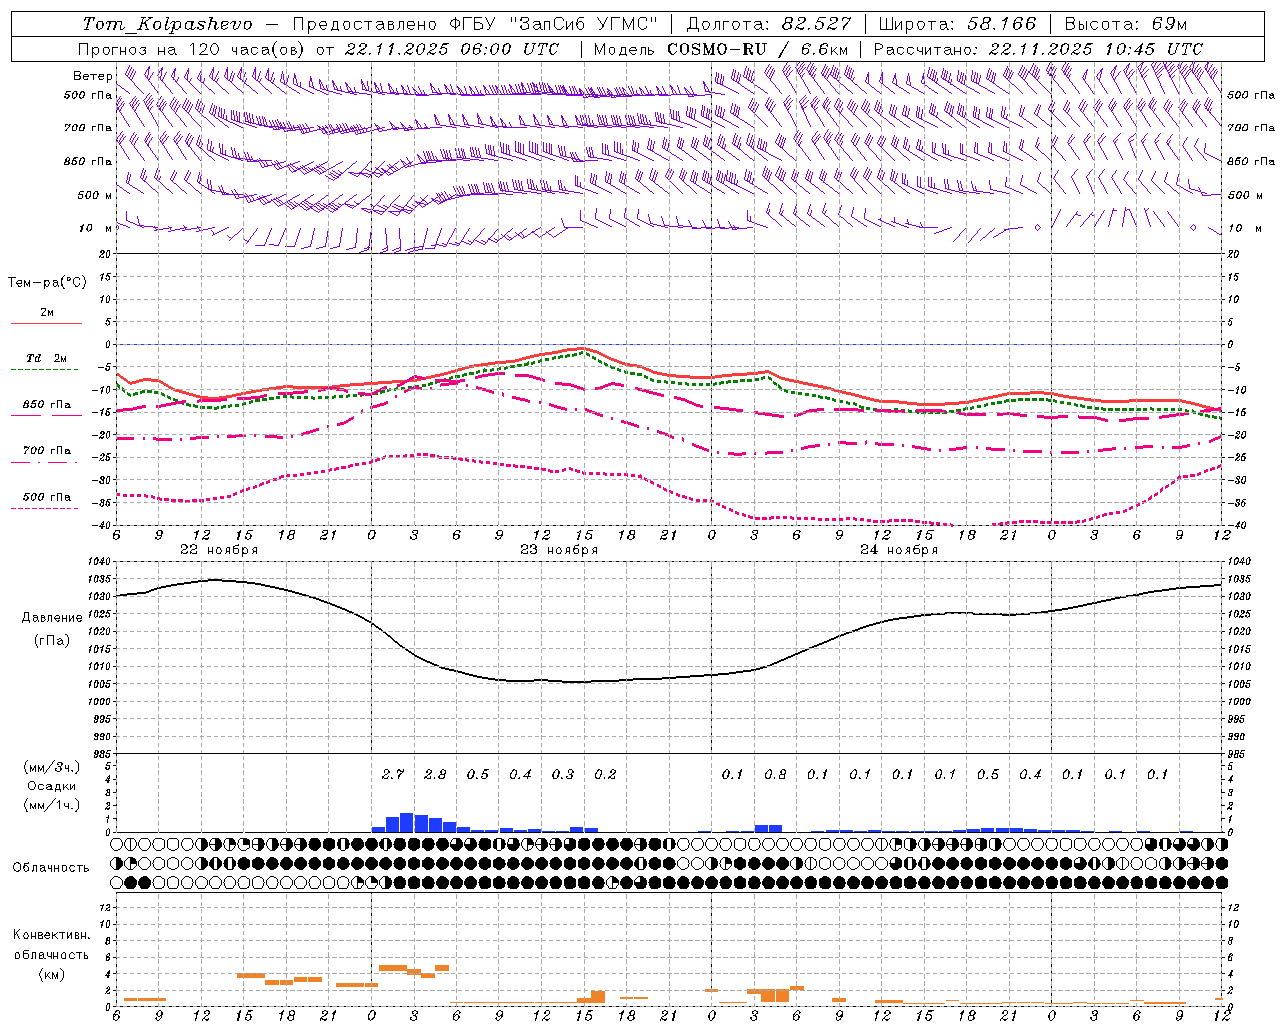
Task: Click the 3-hour precipitation value 2.8
Action: pyautogui.click(x=435, y=774)
